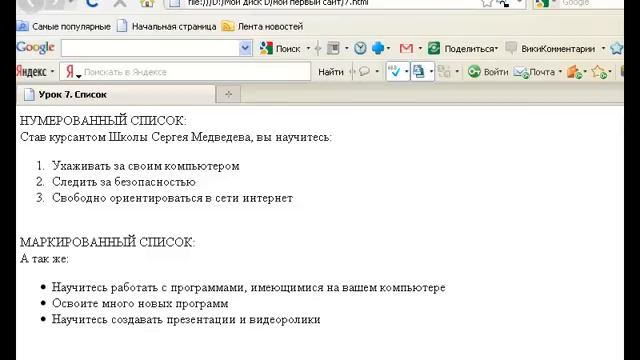Click list item Ухаживать за своим компьютером
The height and width of the screenshot is (360, 640).
(x=146, y=166)
